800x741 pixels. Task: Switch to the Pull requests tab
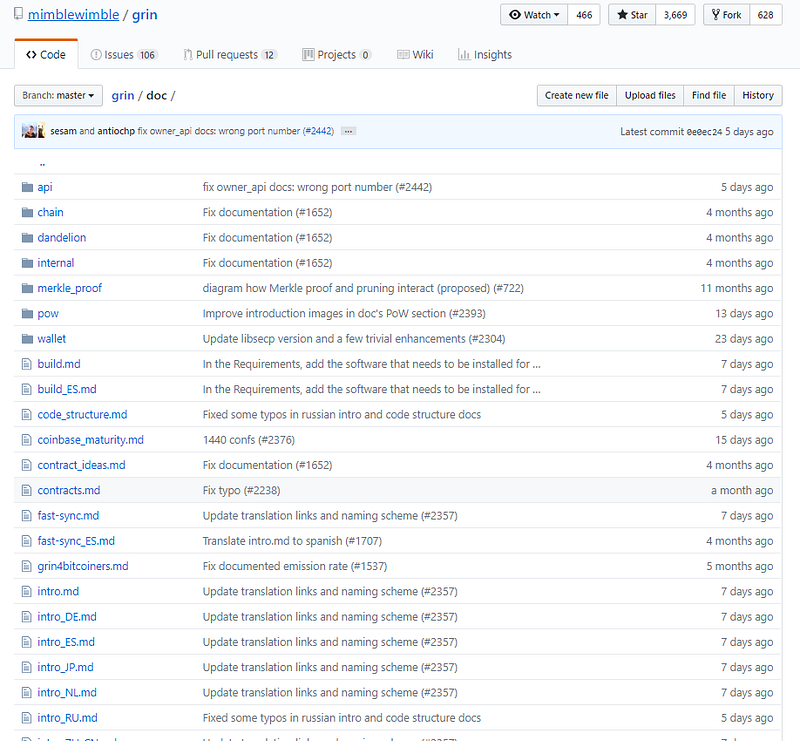(230, 54)
